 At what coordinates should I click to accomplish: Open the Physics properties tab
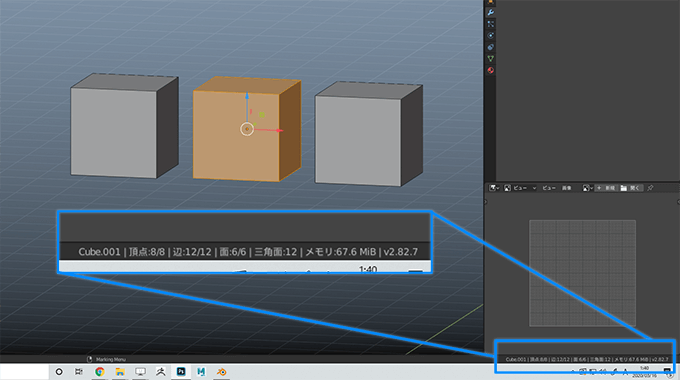490,36
